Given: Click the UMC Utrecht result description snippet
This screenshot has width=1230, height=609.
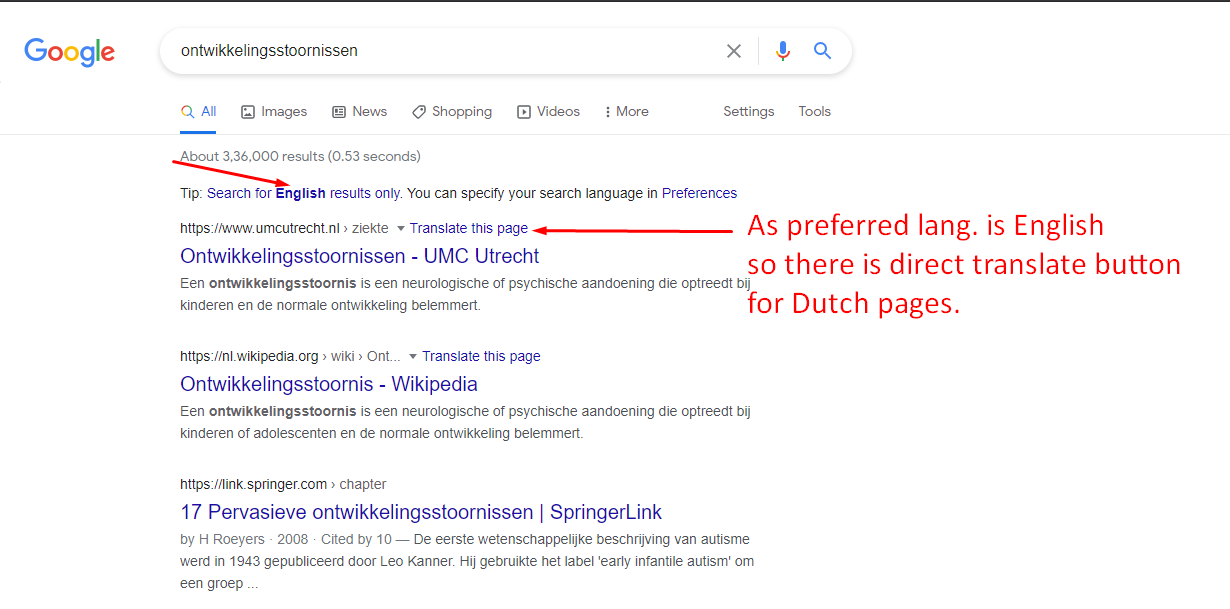Looking at the screenshot, I should [x=465, y=294].
